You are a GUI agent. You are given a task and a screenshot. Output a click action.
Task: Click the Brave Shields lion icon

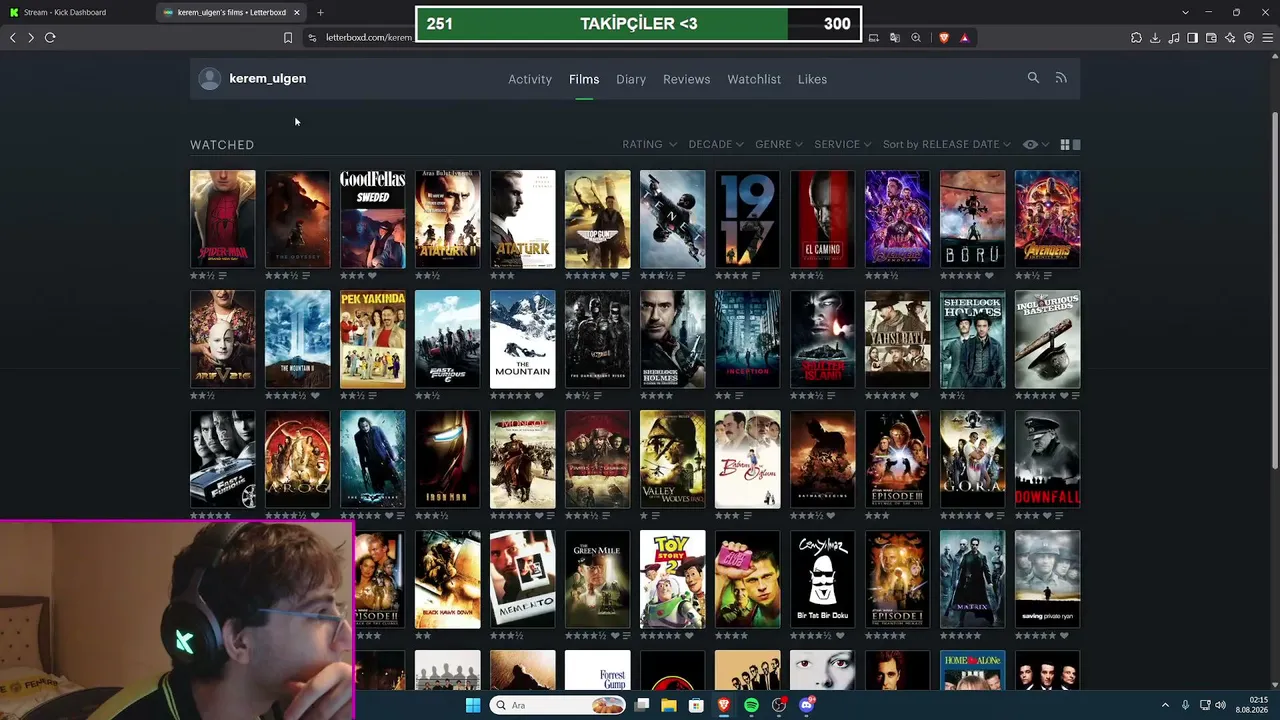tap(943, 38)
